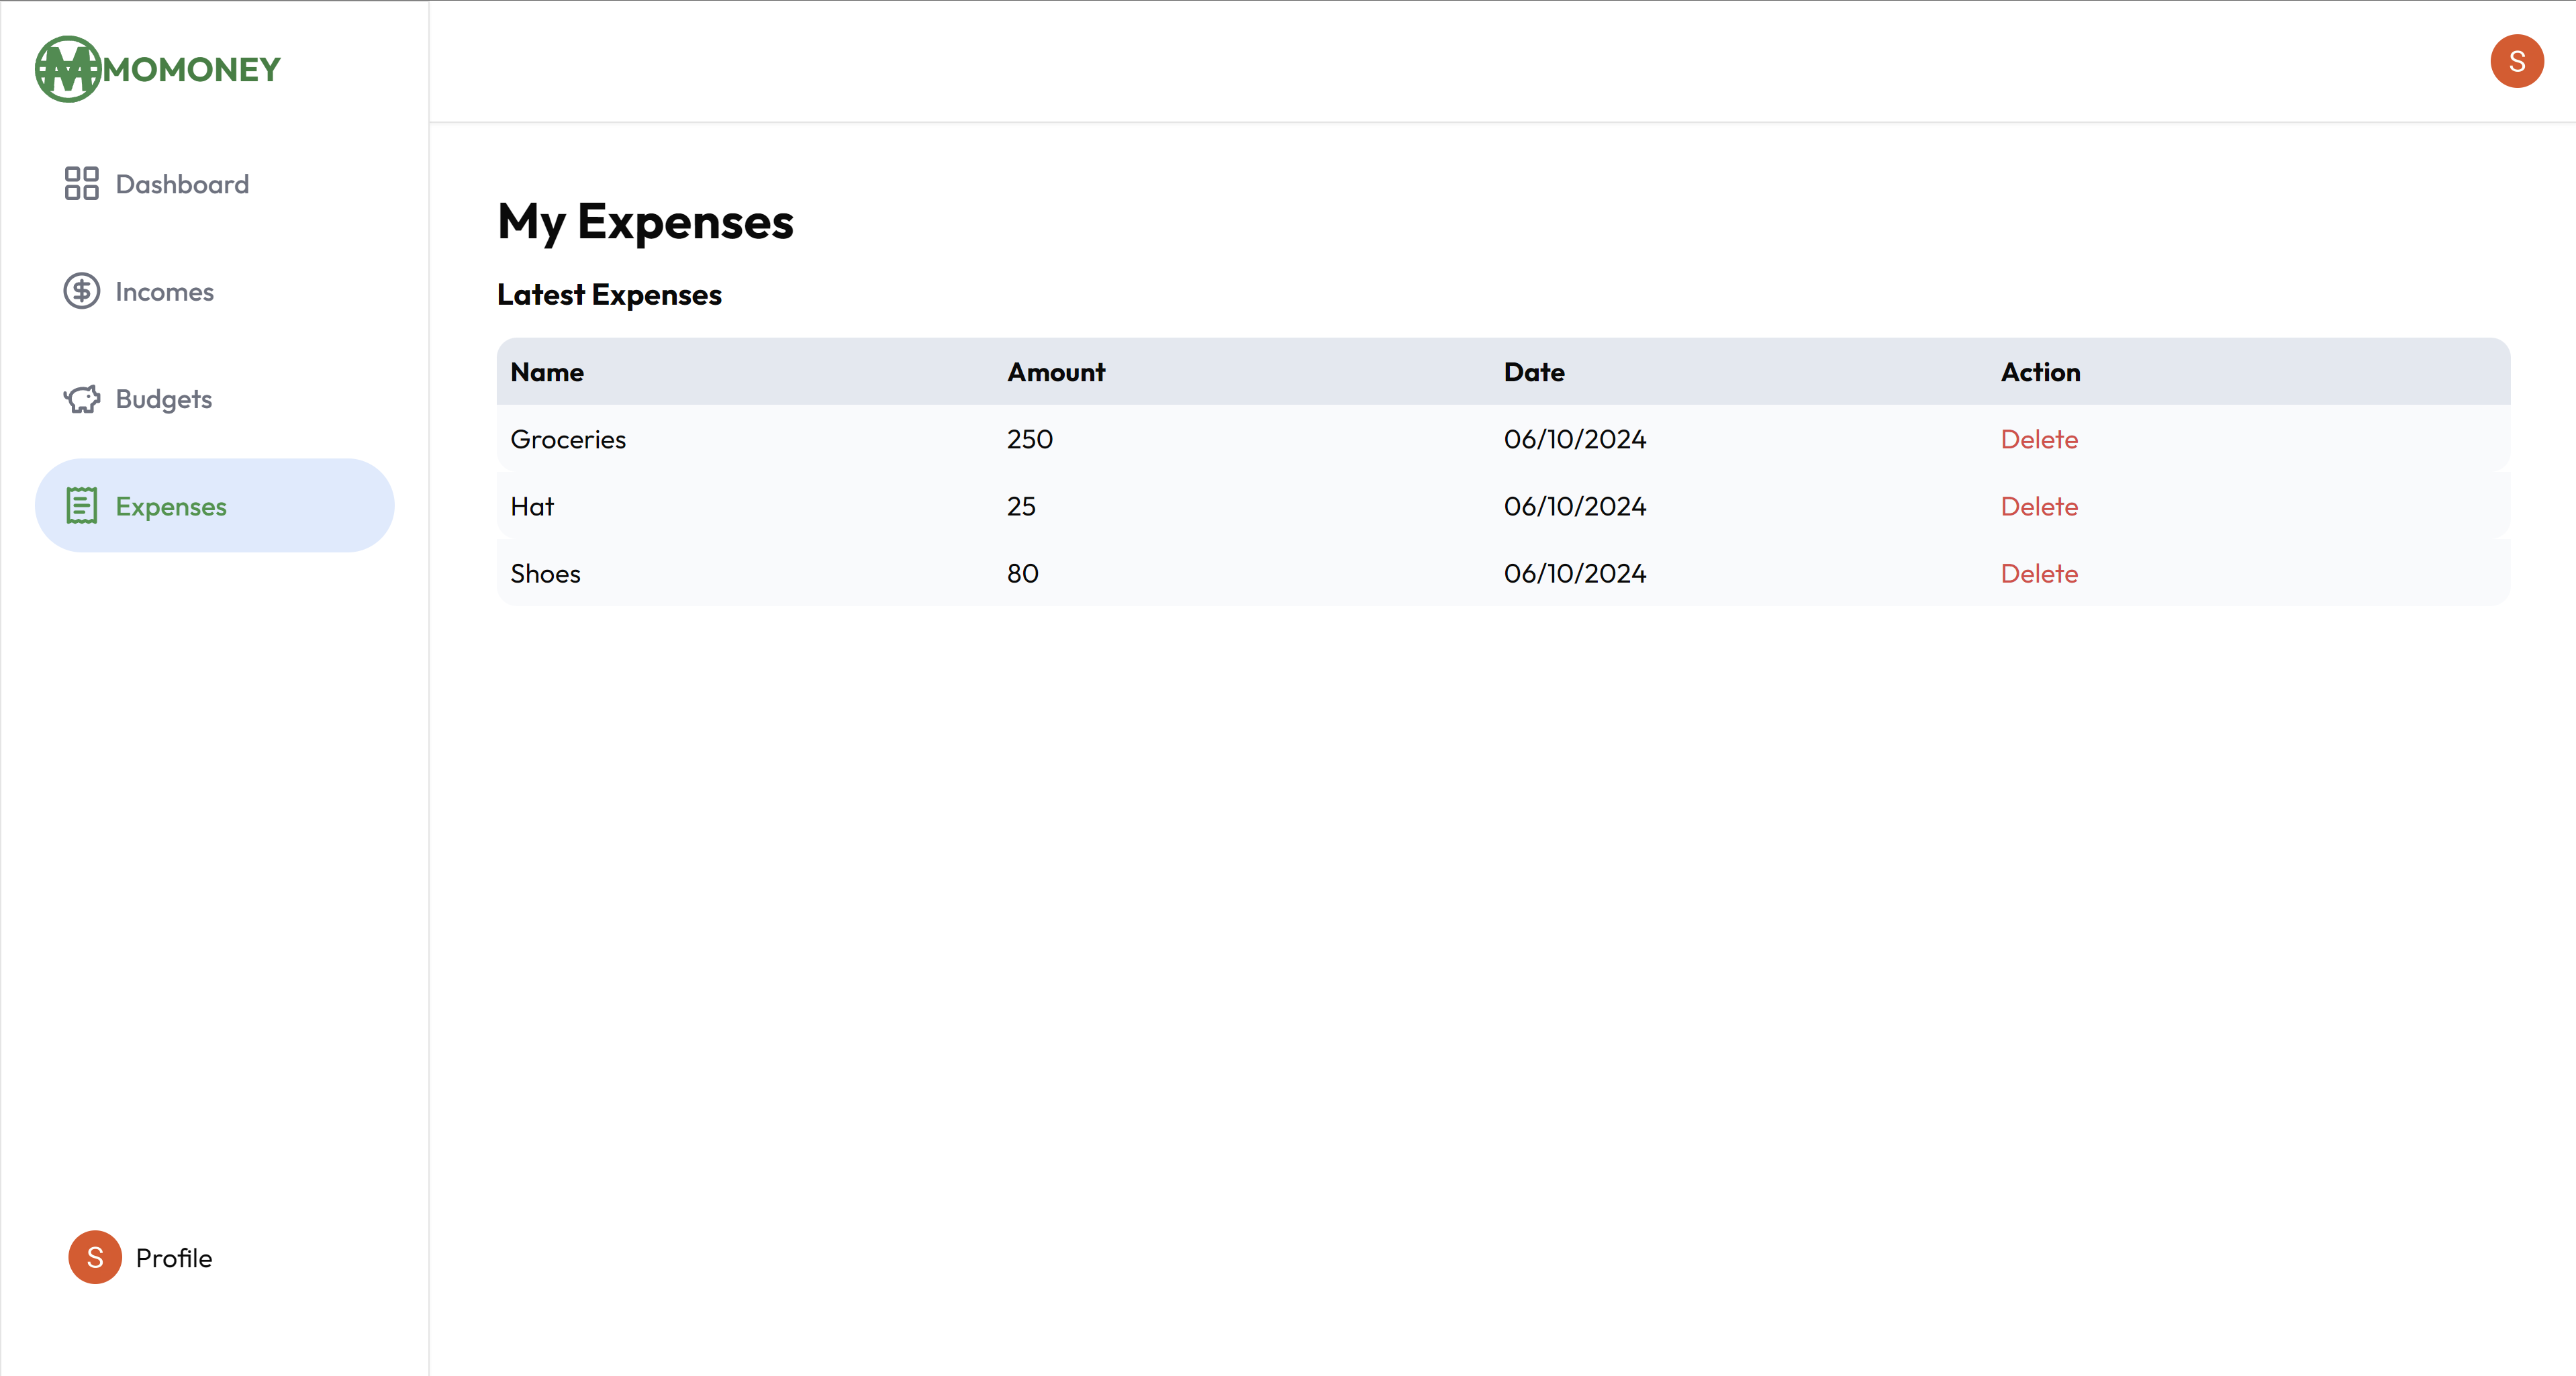
Task: Select the Expenses menu item
Action: (171, 506)
